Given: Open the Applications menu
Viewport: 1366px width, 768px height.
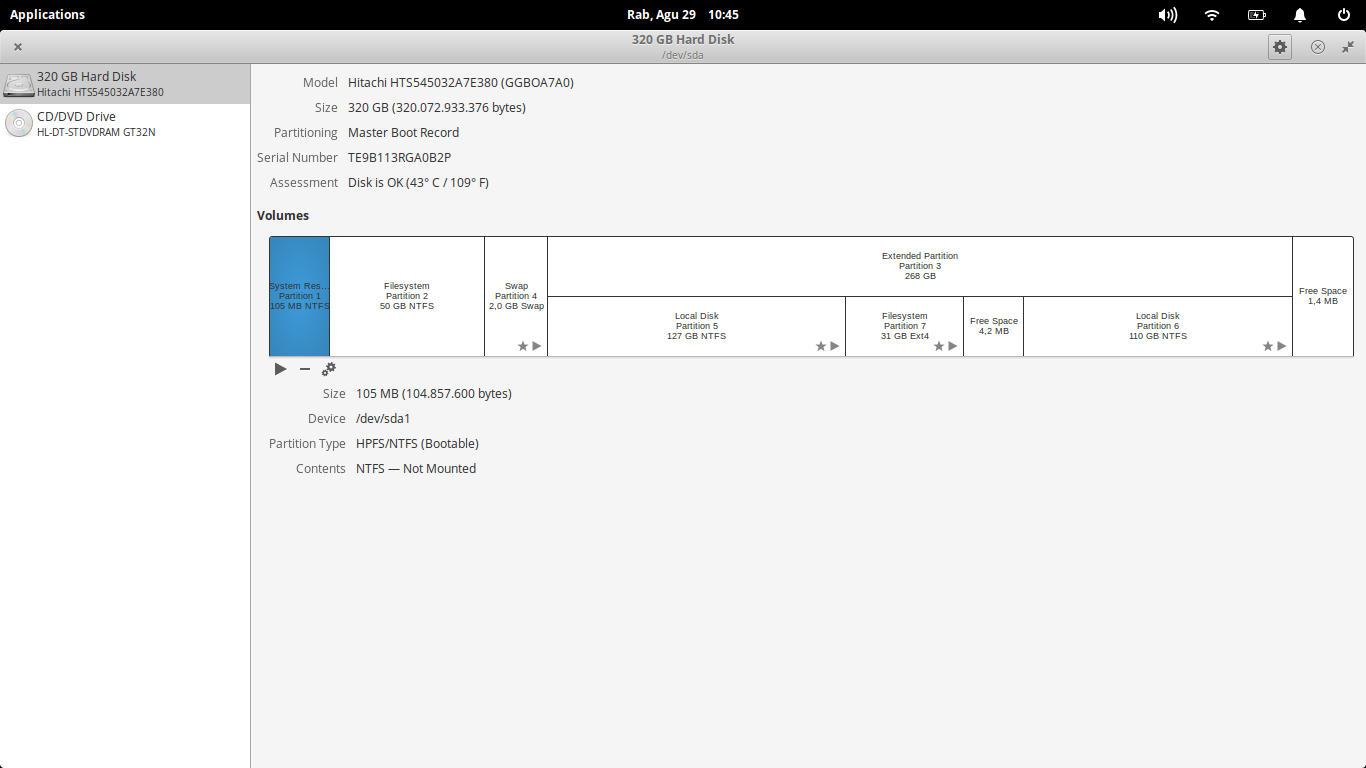Looking at the screenshot, I should (x=47, y=15).
